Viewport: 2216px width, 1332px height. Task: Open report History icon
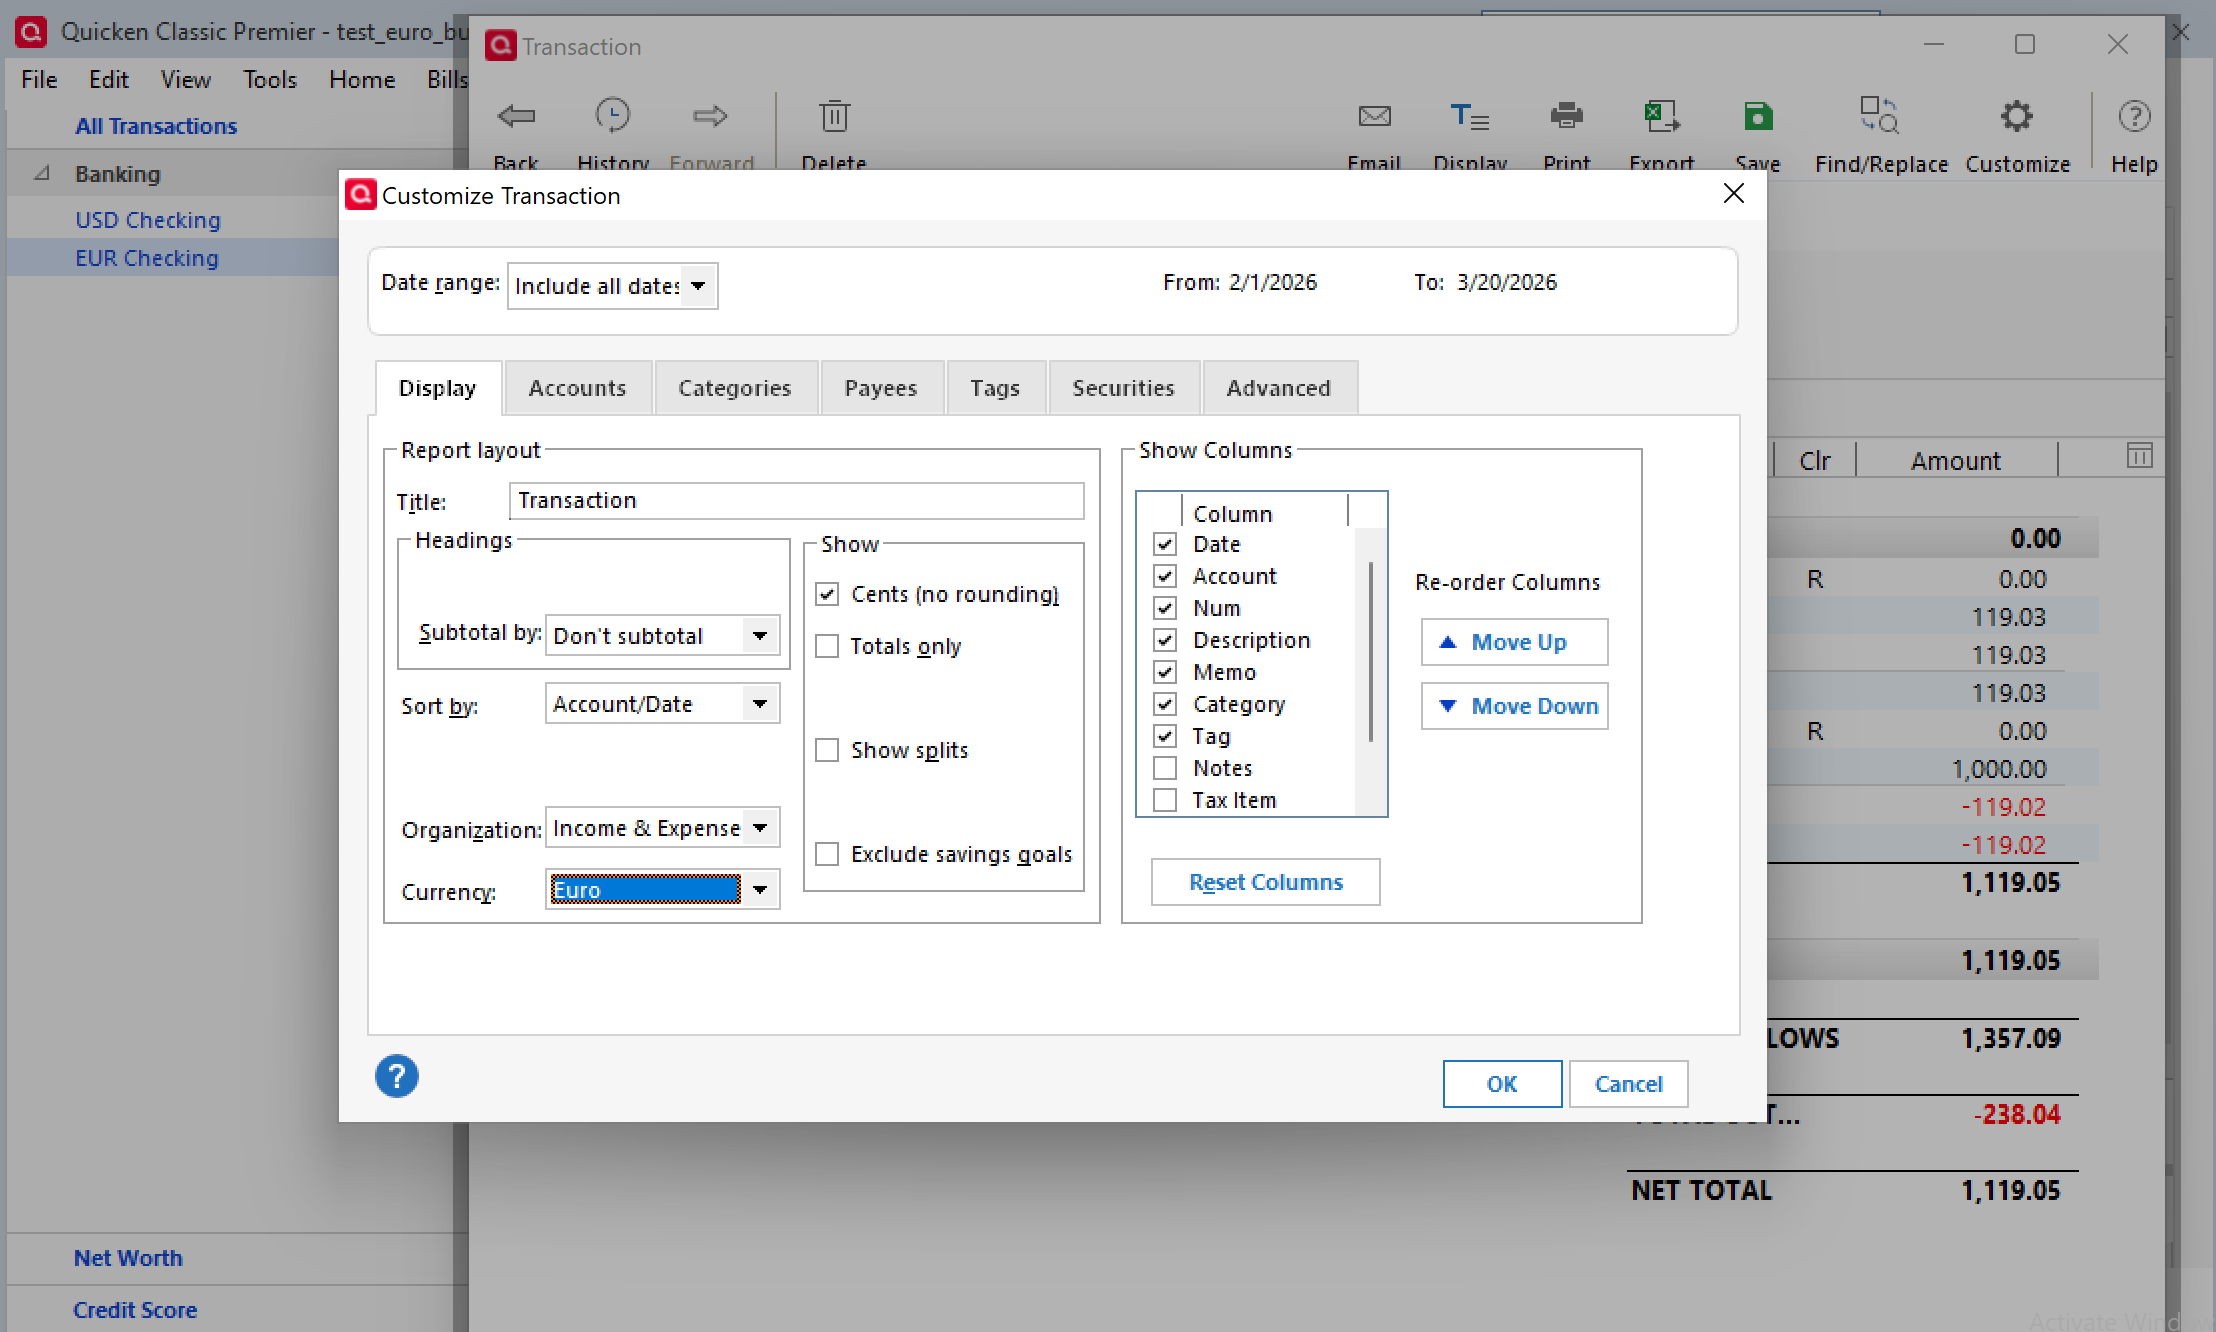(613, 116)
